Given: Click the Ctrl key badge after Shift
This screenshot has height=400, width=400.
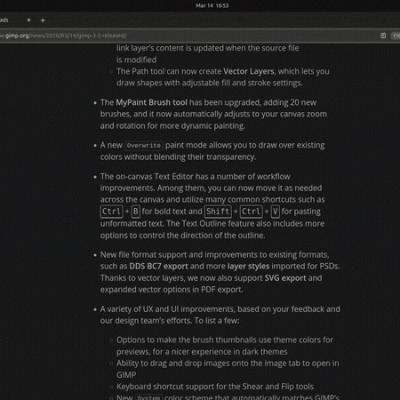Looking at the screenshot, I should [251, 212].
